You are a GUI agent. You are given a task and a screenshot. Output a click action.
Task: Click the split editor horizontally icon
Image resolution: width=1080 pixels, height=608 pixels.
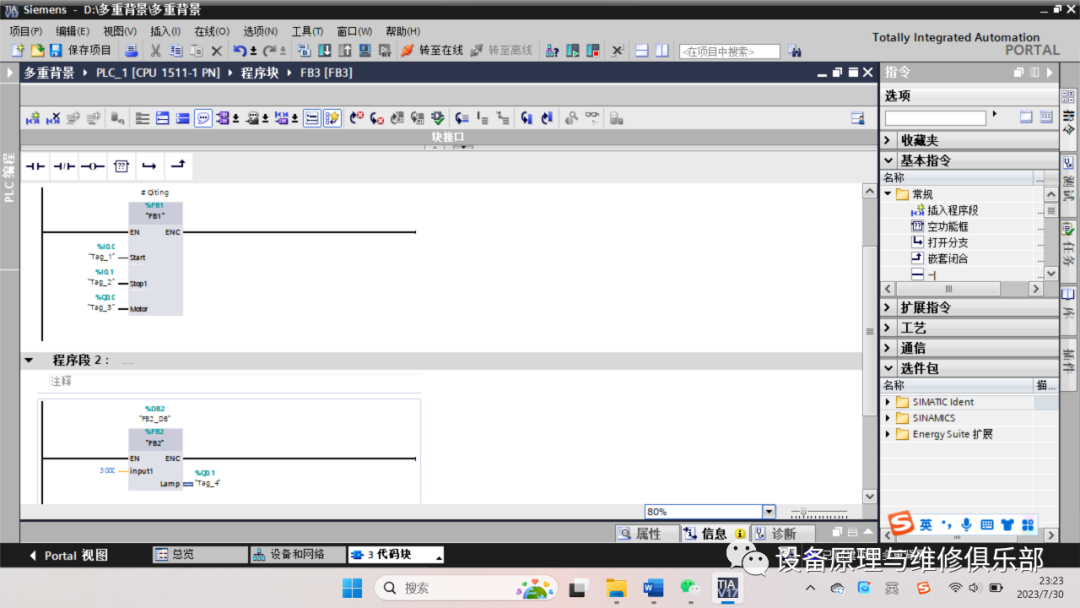pyautogui.click(x=642, y=50)
